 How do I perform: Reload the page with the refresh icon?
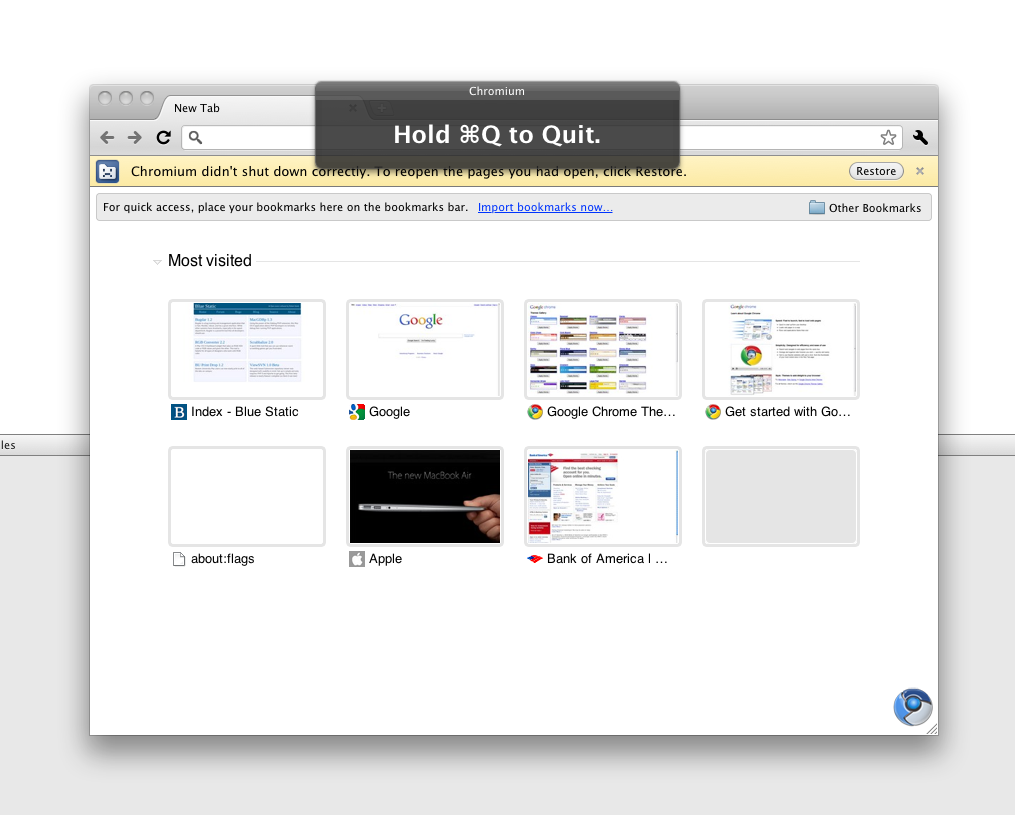(x=164, y=138)
